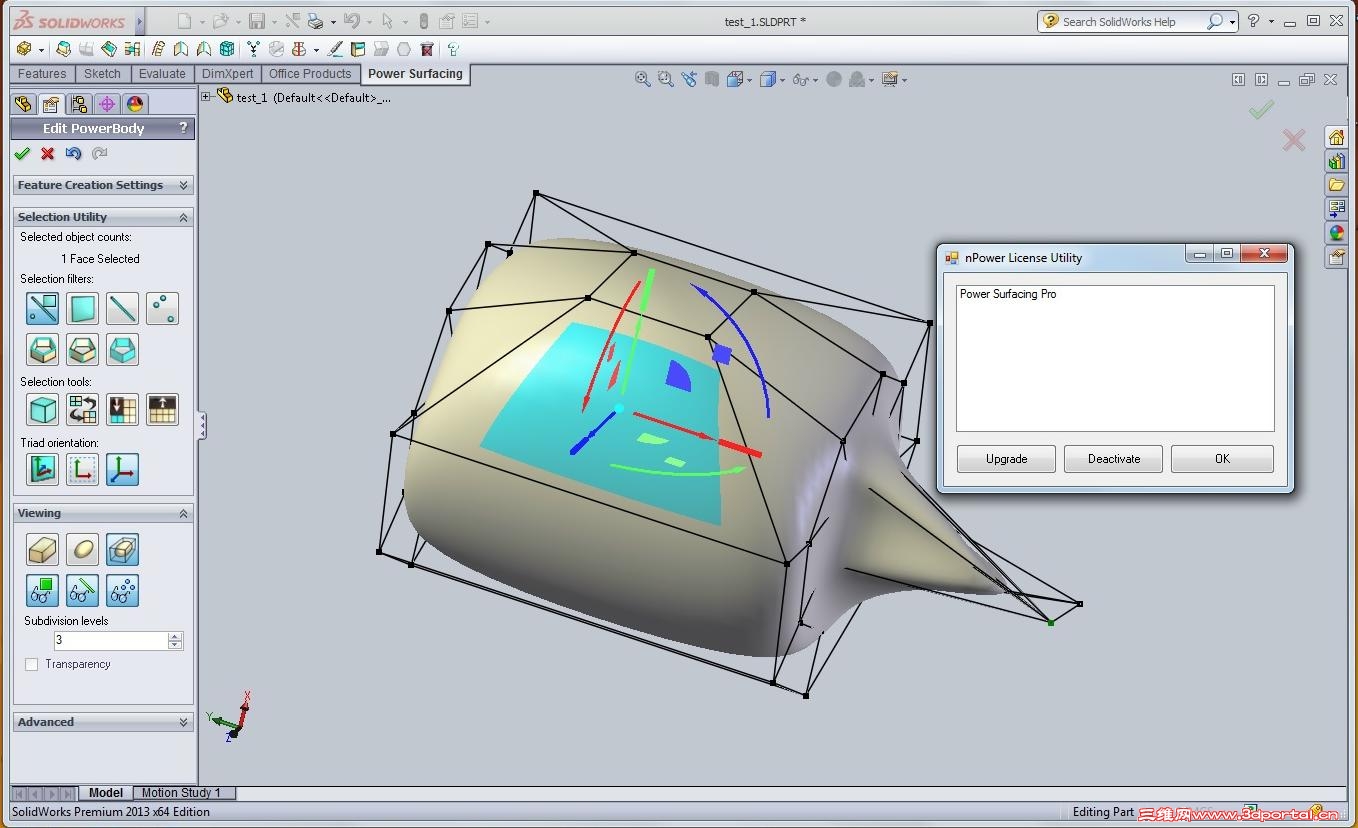Collapse the Viewing section
This screenshot has width=1358, height=828.
click(x=183, y=513)
